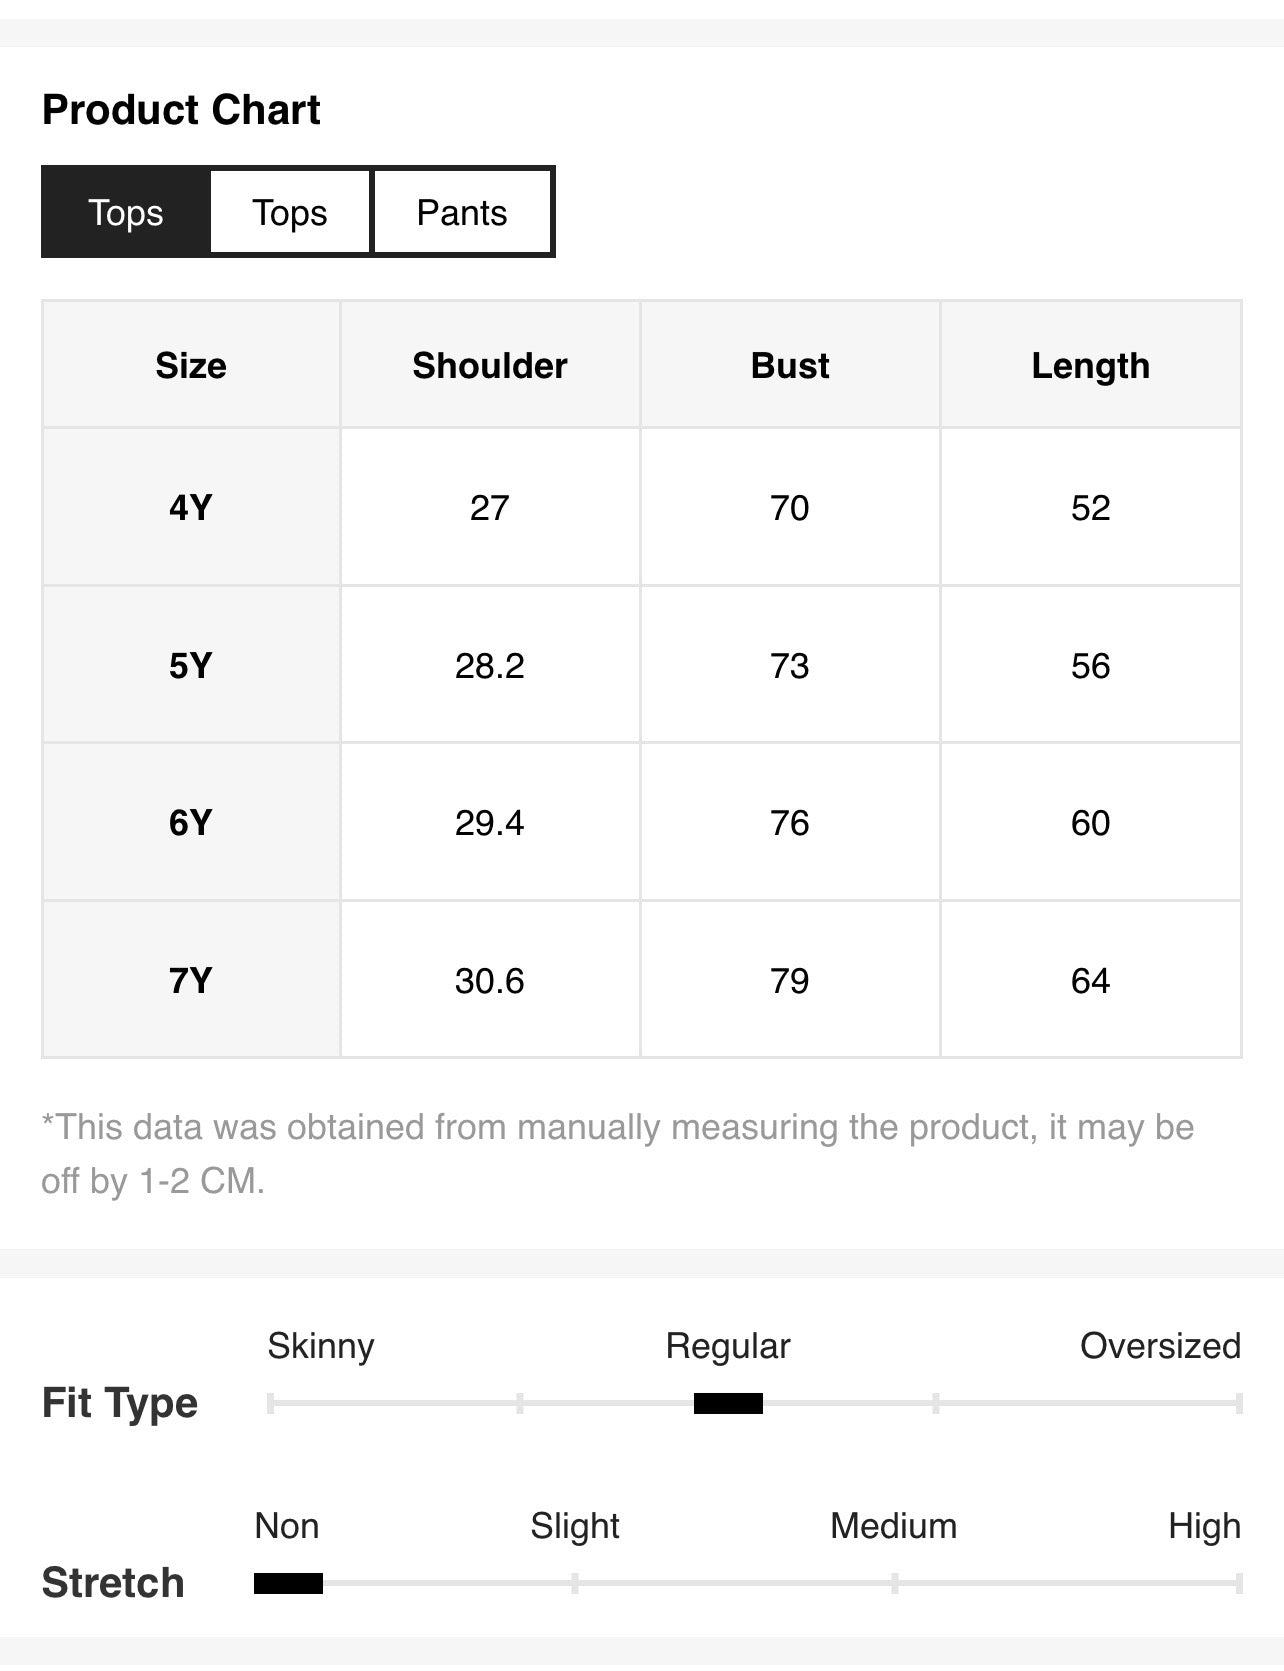Select the 7Y size row label
The image size is (1284, 1671).
coord(191,980)
